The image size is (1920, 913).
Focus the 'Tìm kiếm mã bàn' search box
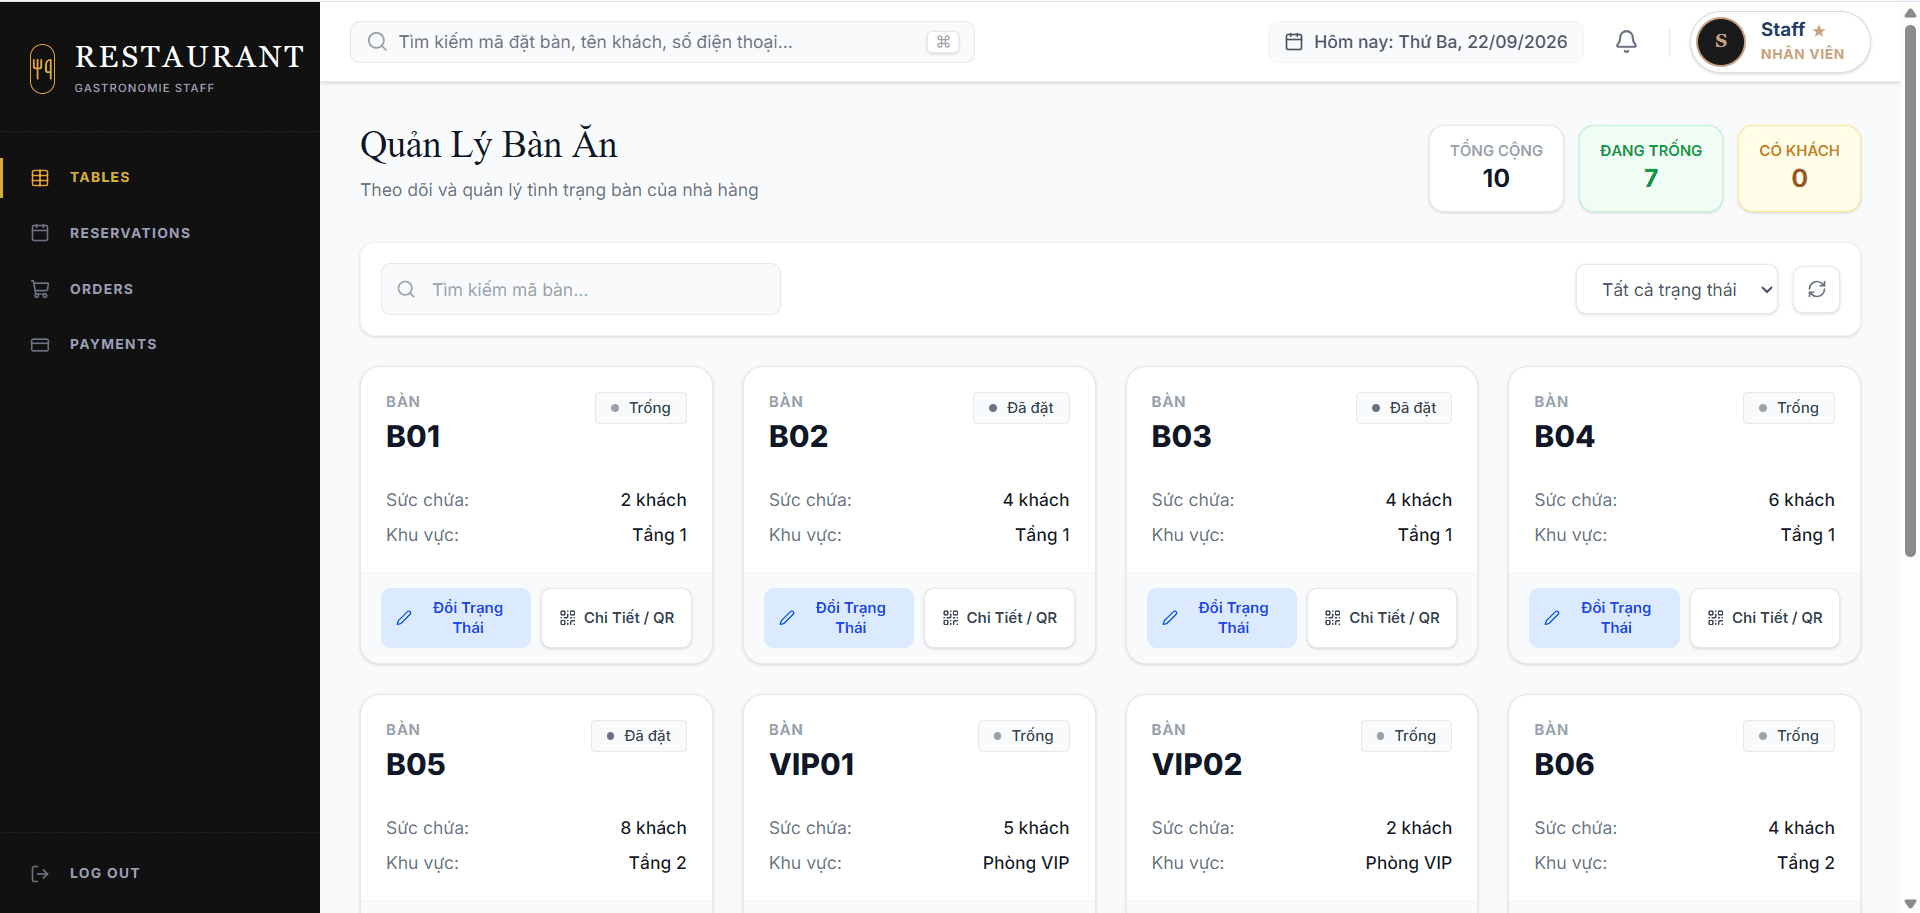pyautogui.click(x=581, y=289)
